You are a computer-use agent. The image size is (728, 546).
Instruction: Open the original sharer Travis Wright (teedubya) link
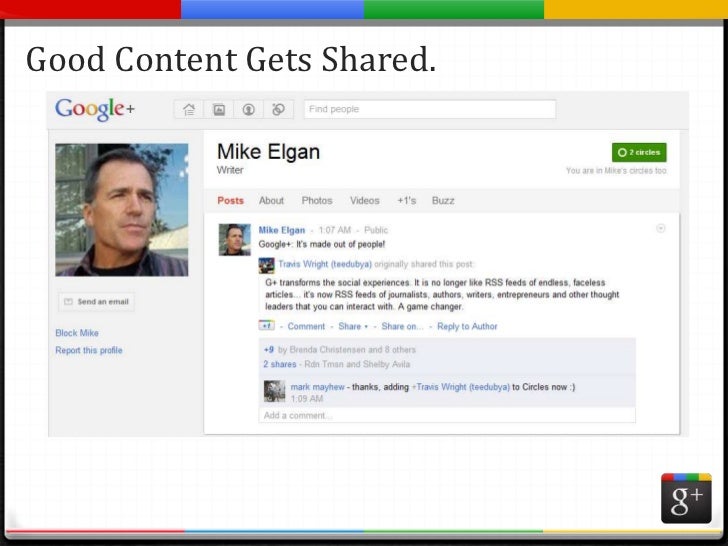pyautogui.click(x=325, y=264)
